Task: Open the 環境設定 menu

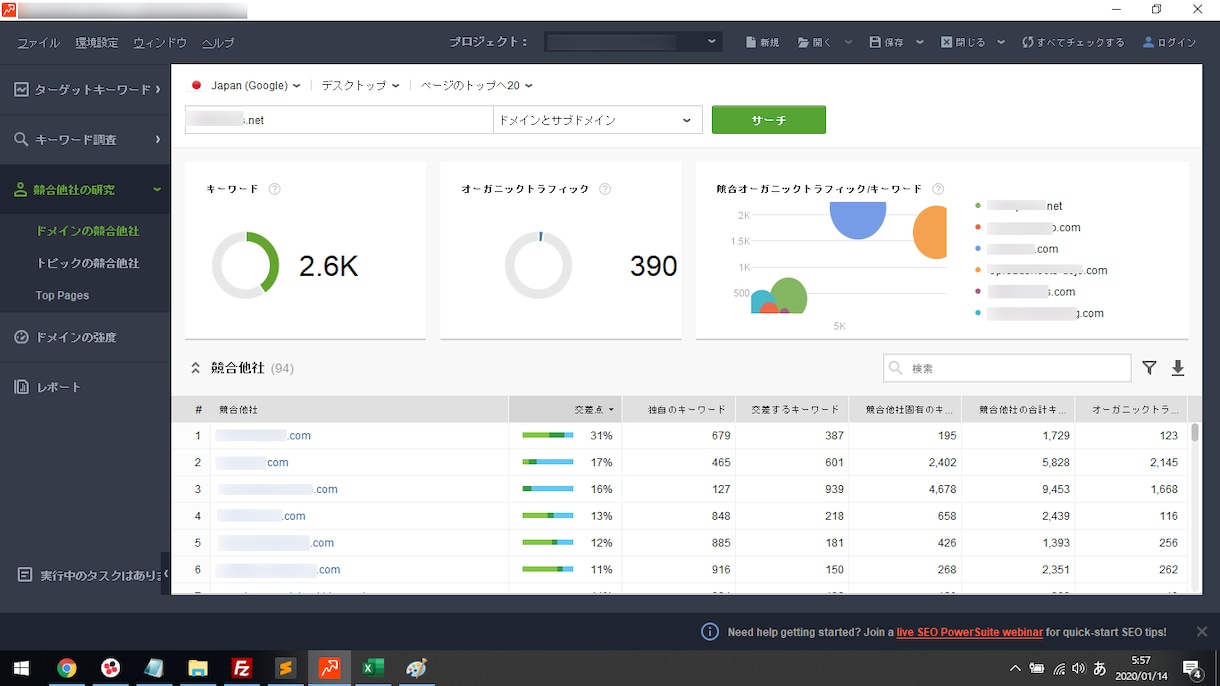Action: pyautogui.click(x=96, y=43)
